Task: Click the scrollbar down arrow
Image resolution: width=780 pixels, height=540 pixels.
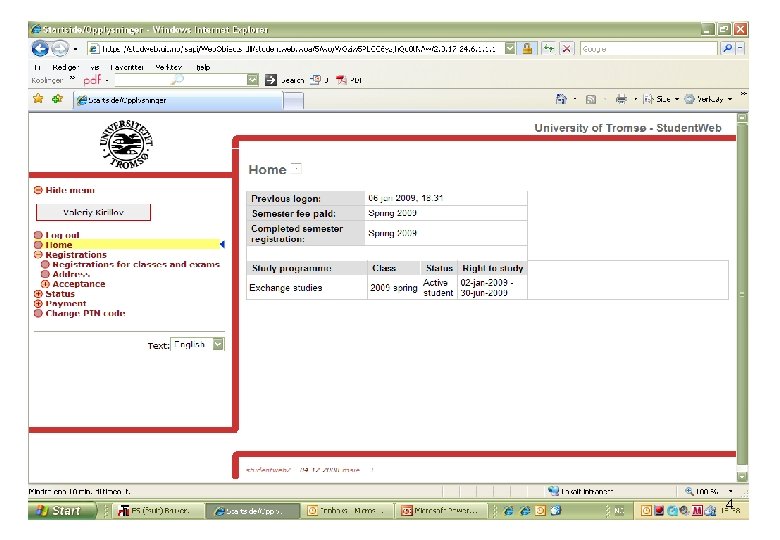Action: tap(742, 476)
